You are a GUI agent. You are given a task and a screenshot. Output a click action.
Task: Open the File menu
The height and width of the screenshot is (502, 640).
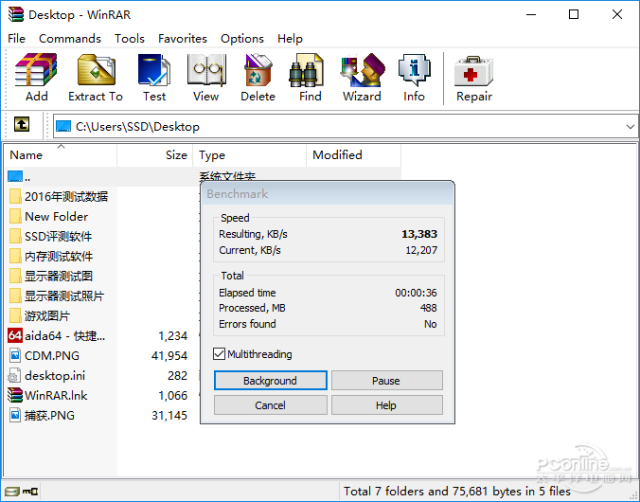(x=16, y=38)
